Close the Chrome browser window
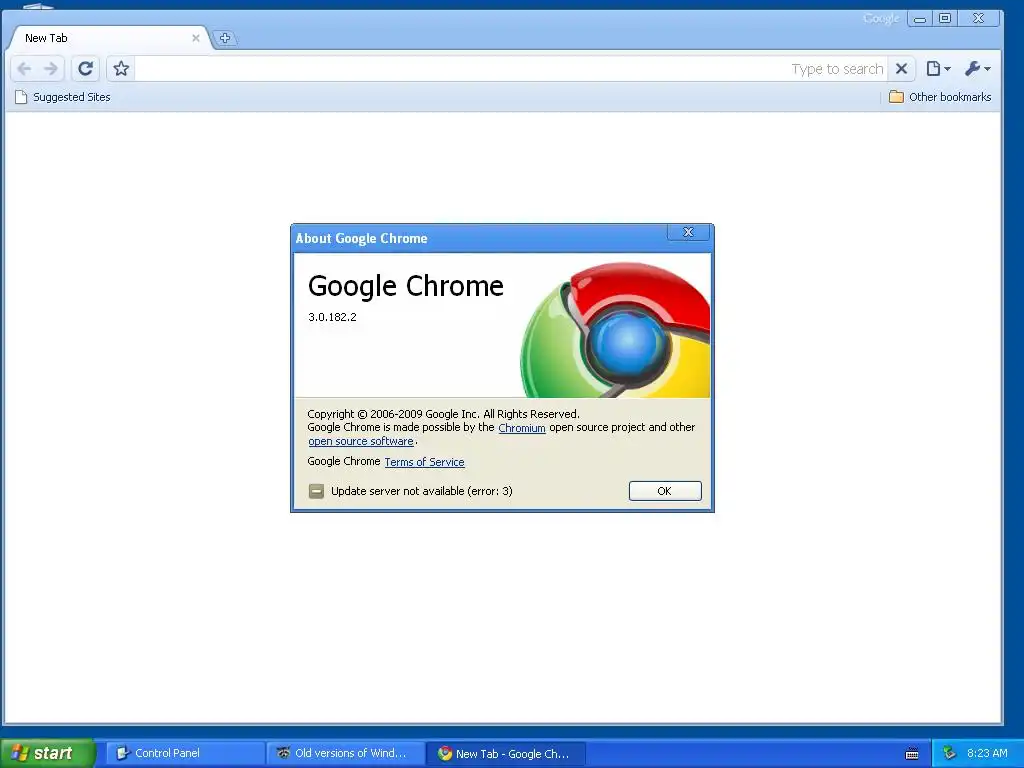The image size is (1024, 768). [x=978, y=18]
